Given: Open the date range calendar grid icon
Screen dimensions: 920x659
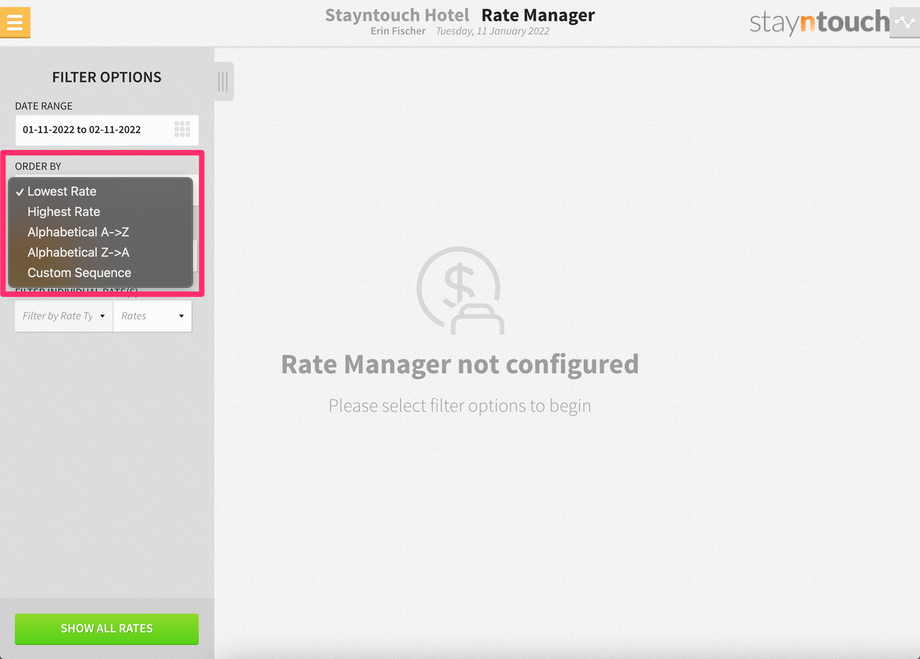Looking at the screenshot, I should 182,130.
